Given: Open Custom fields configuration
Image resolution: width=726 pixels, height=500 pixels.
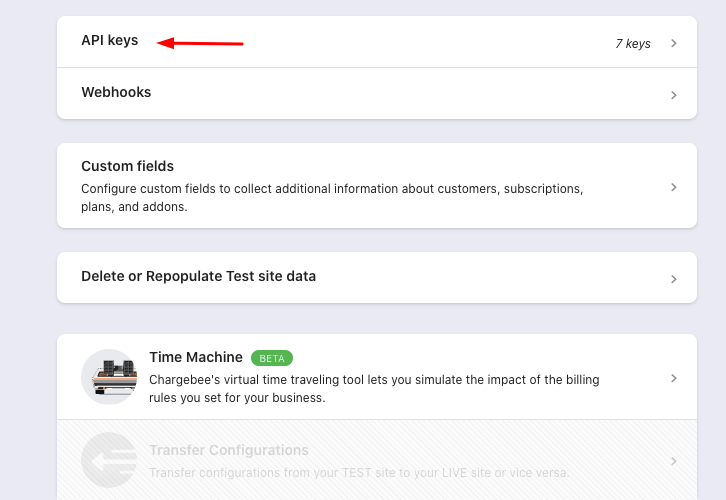Looking at the screenshot, I should (x=127, y=166).
